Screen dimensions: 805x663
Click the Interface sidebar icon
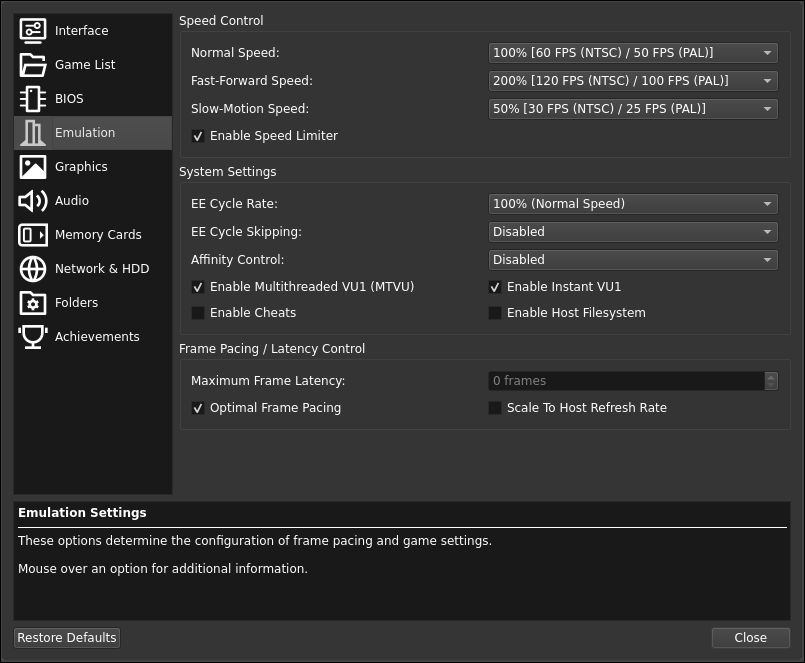(33, 30)
